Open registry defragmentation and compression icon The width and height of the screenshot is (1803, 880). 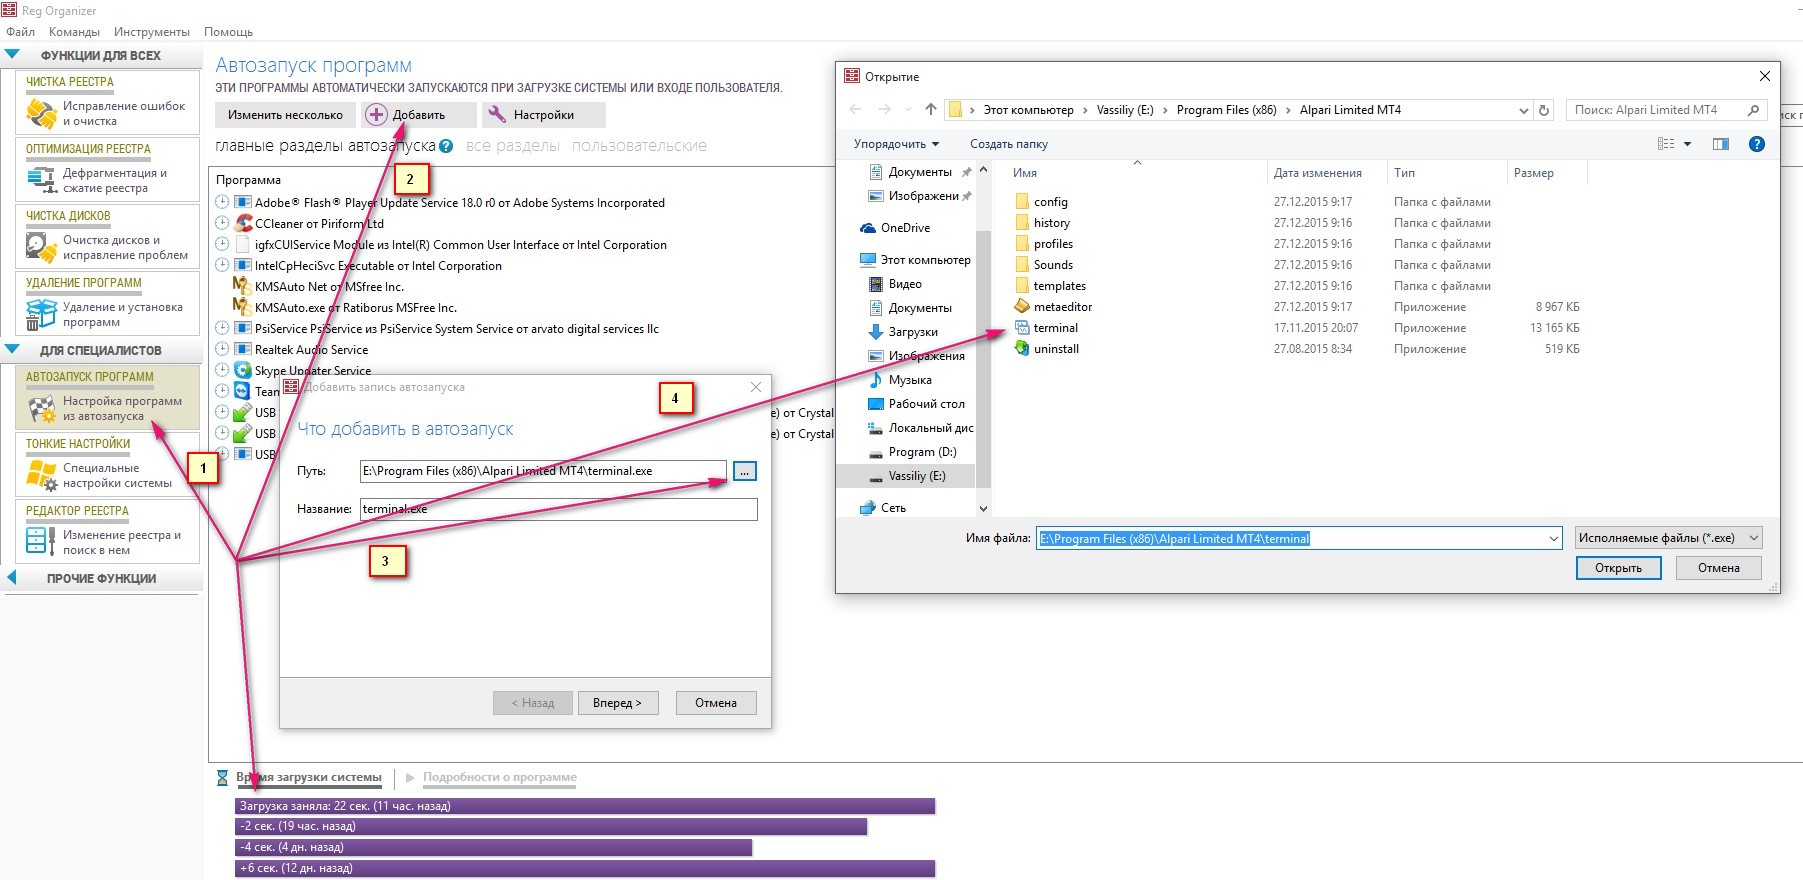[41, 180]
